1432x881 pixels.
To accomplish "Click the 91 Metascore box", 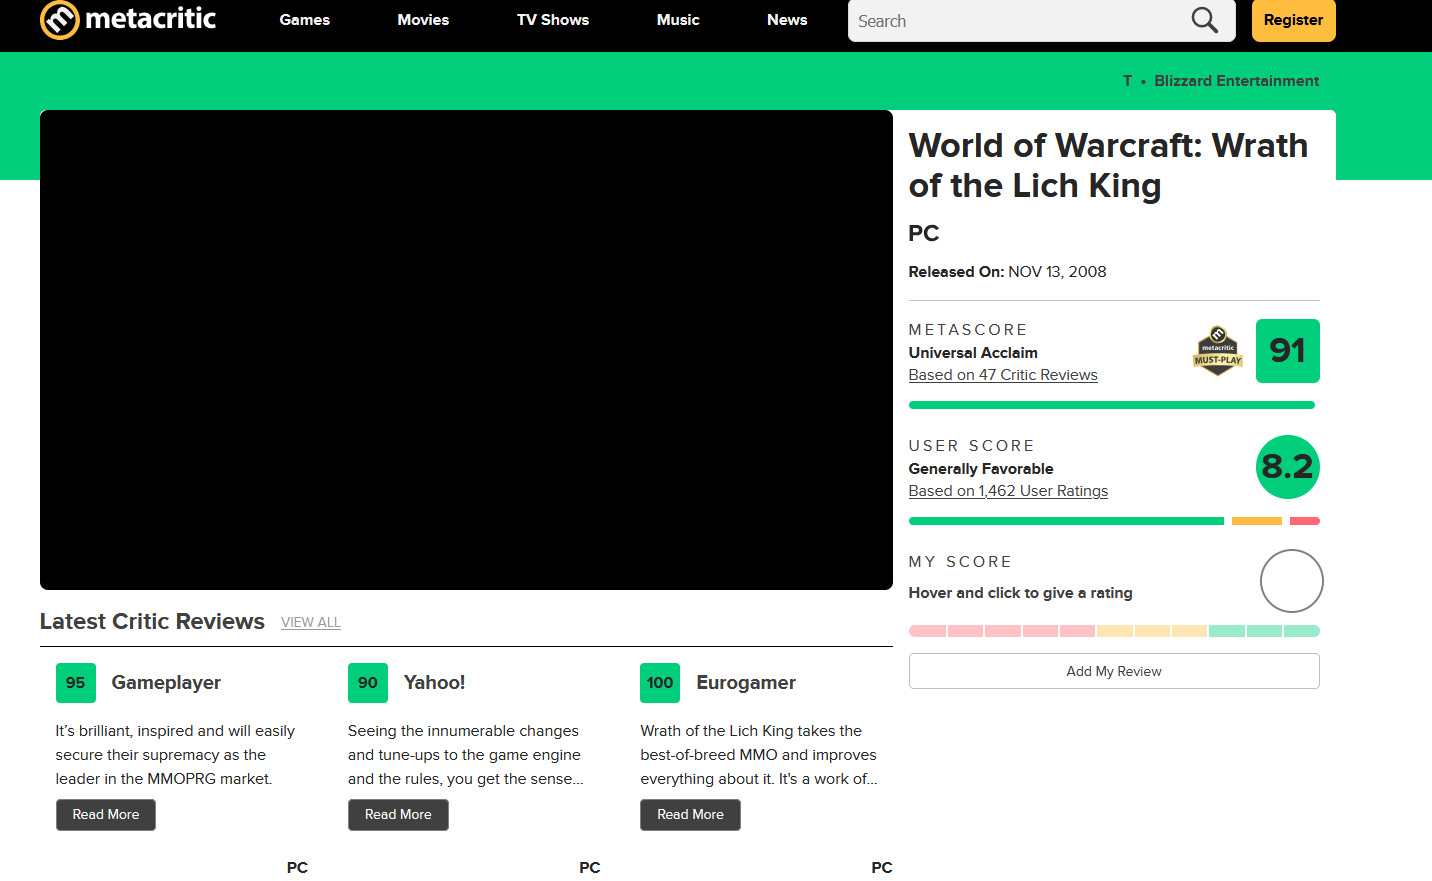I will click(x=1287, y=351).
